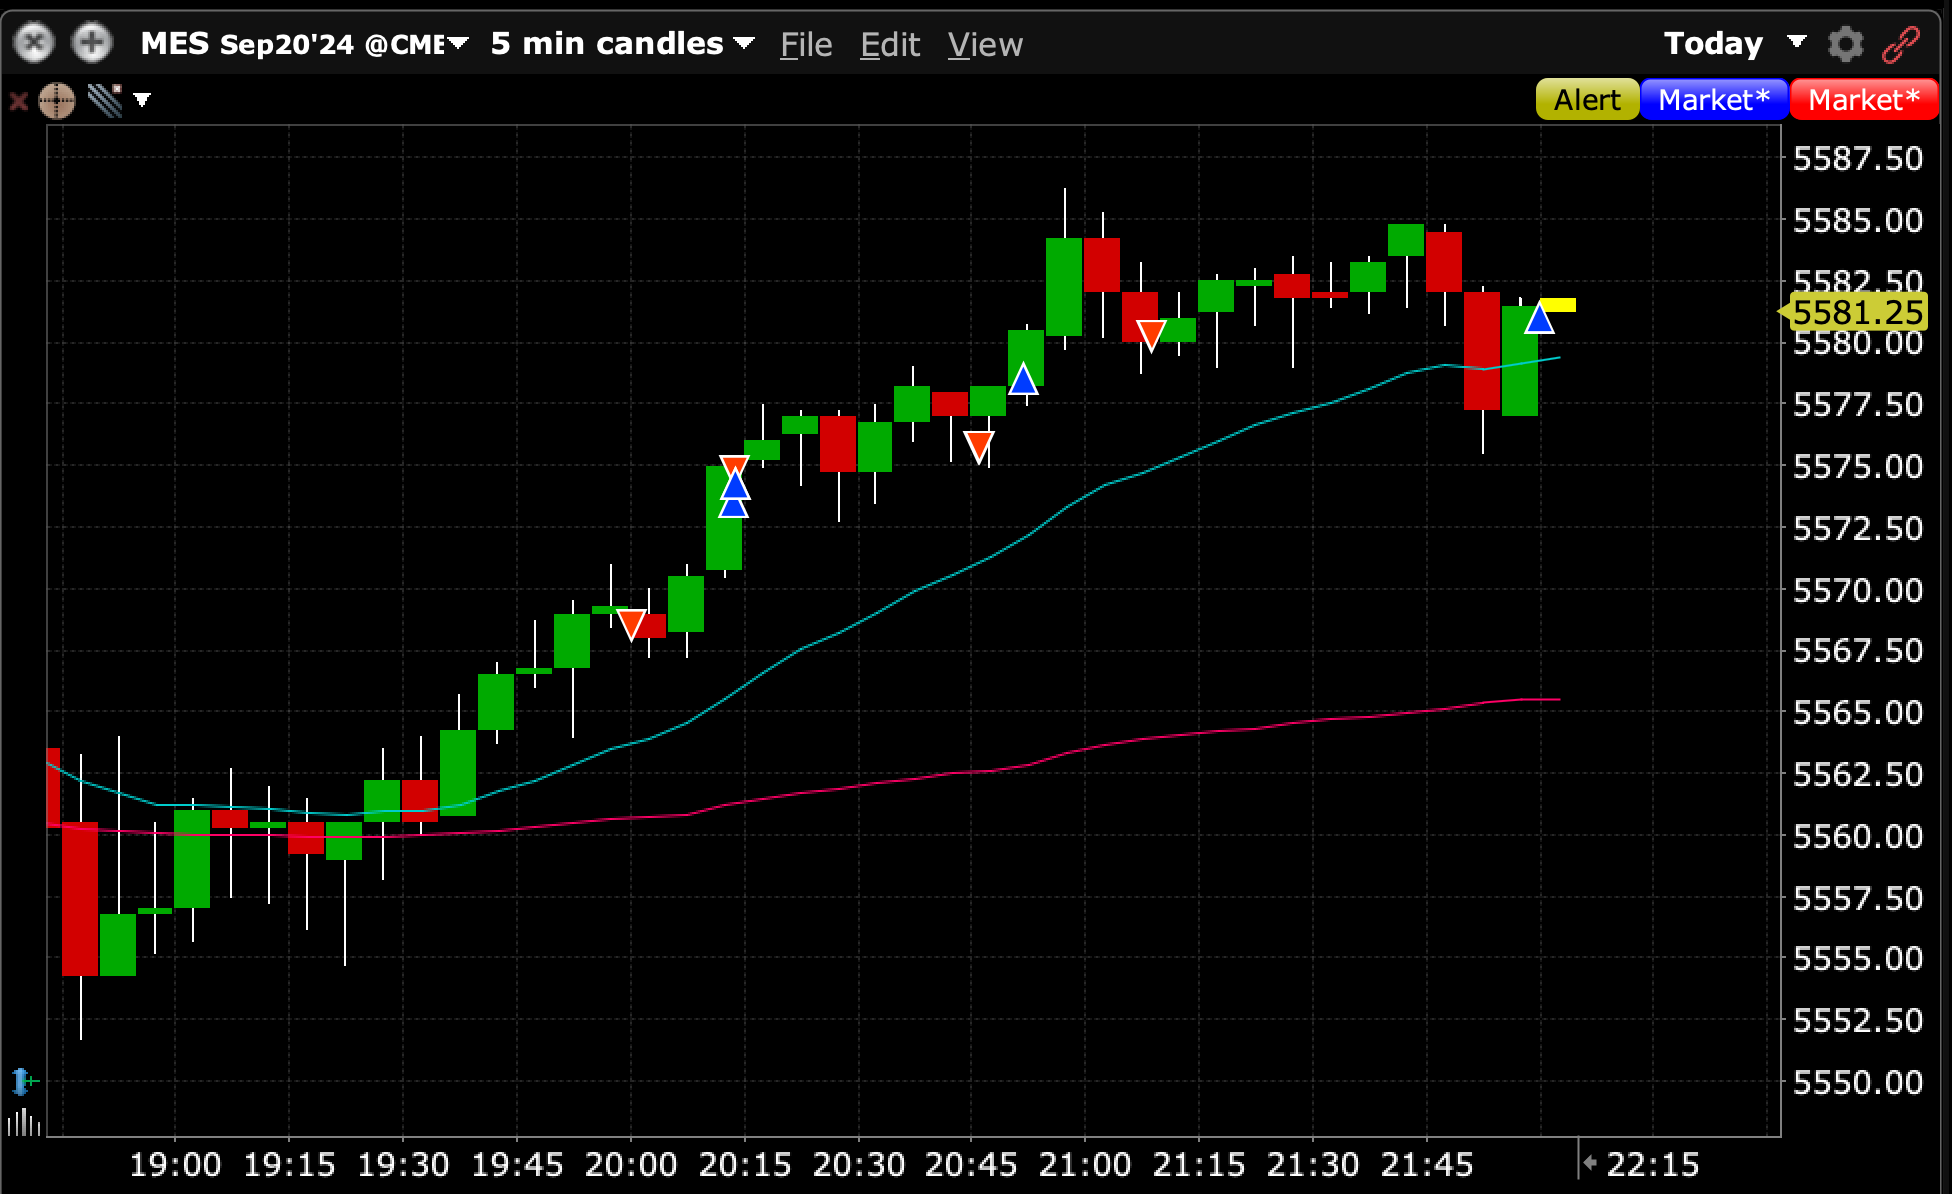1952x1194 pixels.
Task: Click the 21:45 time axis label
Action: tap(1427, 1164)
